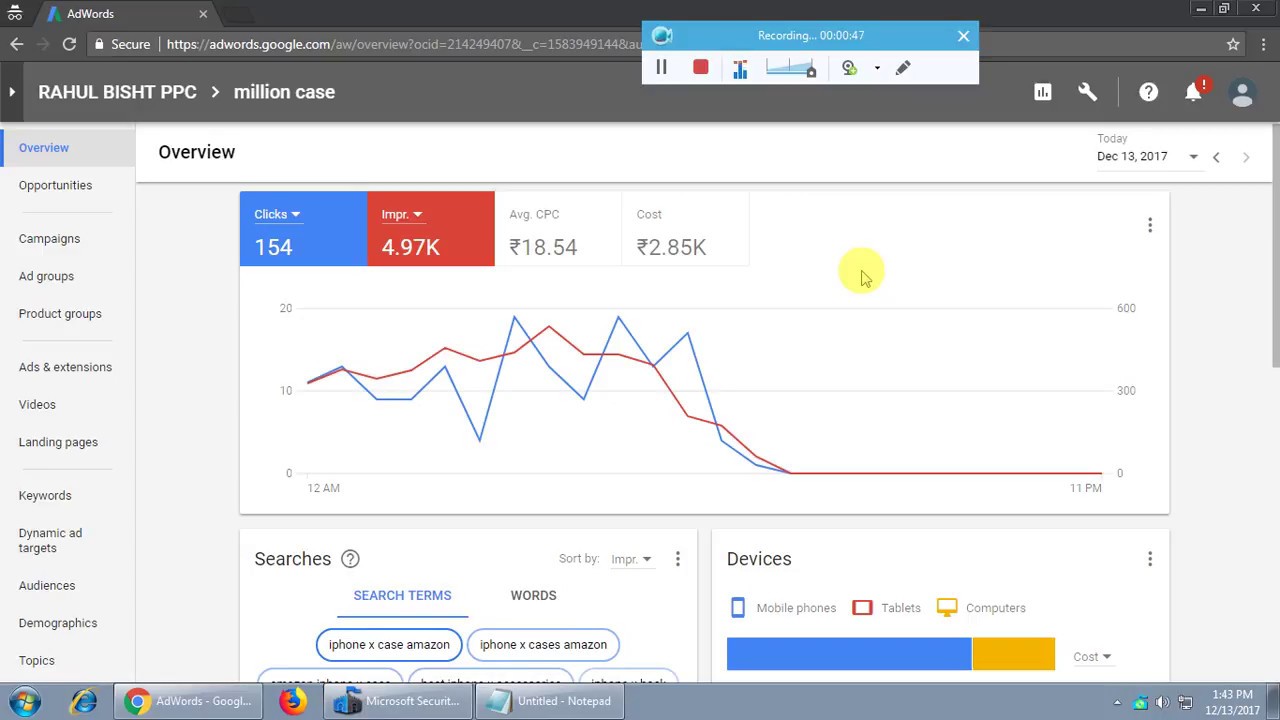Reload the AdWords page
The width and height of the screenshot is (1280, 720).
click(x=69, y=44)
